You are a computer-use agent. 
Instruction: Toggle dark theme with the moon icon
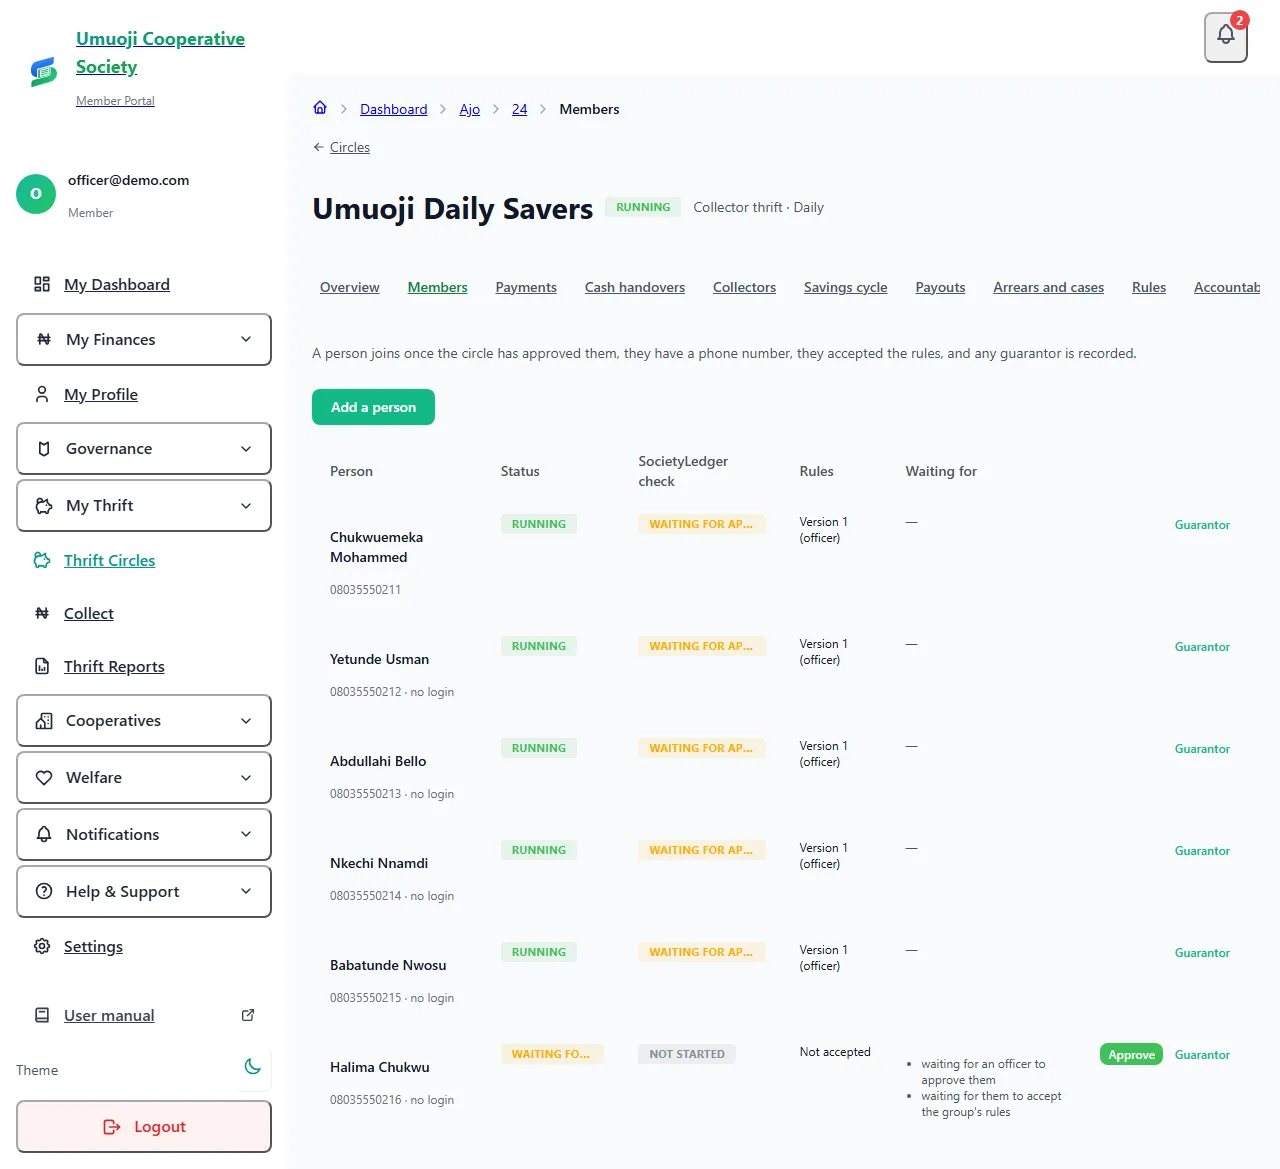coord(253,1067)
